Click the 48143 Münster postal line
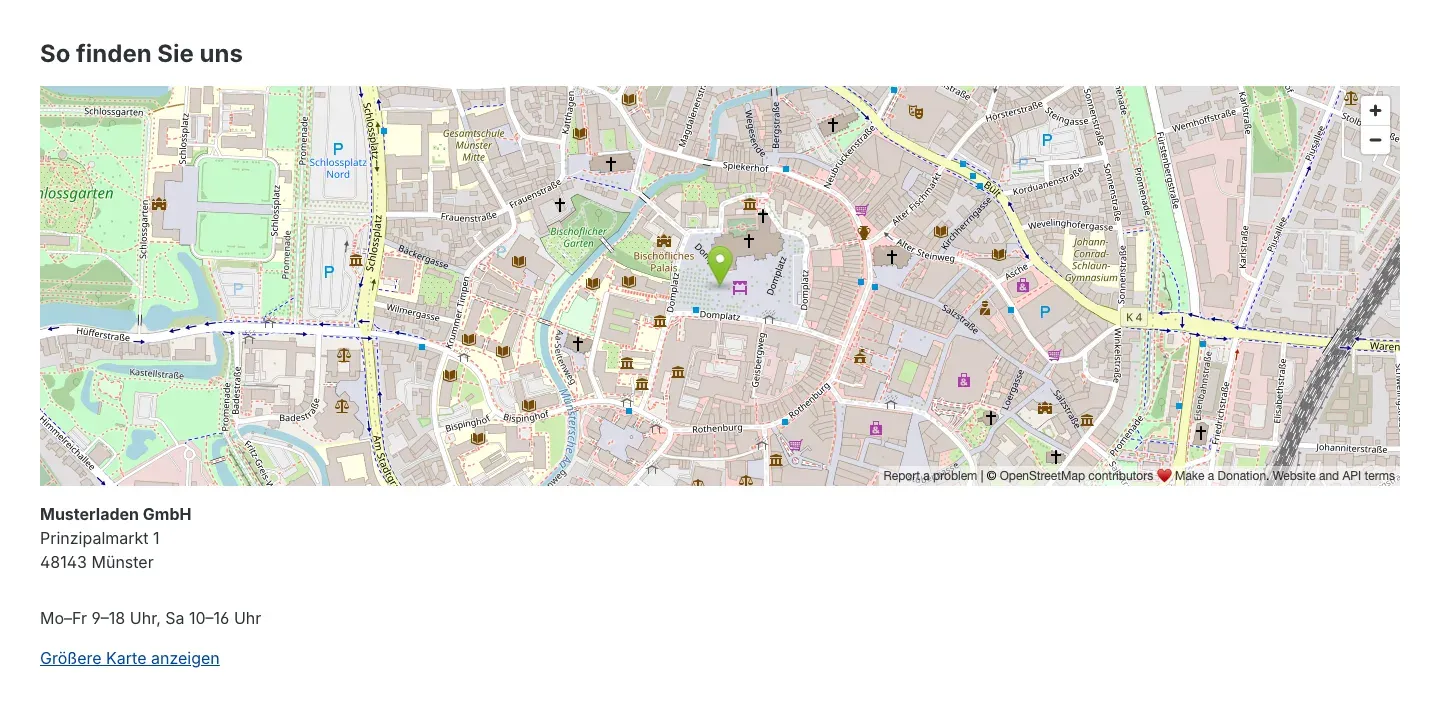This screenshot has height=706, width=1440. (x=97, y=562)
